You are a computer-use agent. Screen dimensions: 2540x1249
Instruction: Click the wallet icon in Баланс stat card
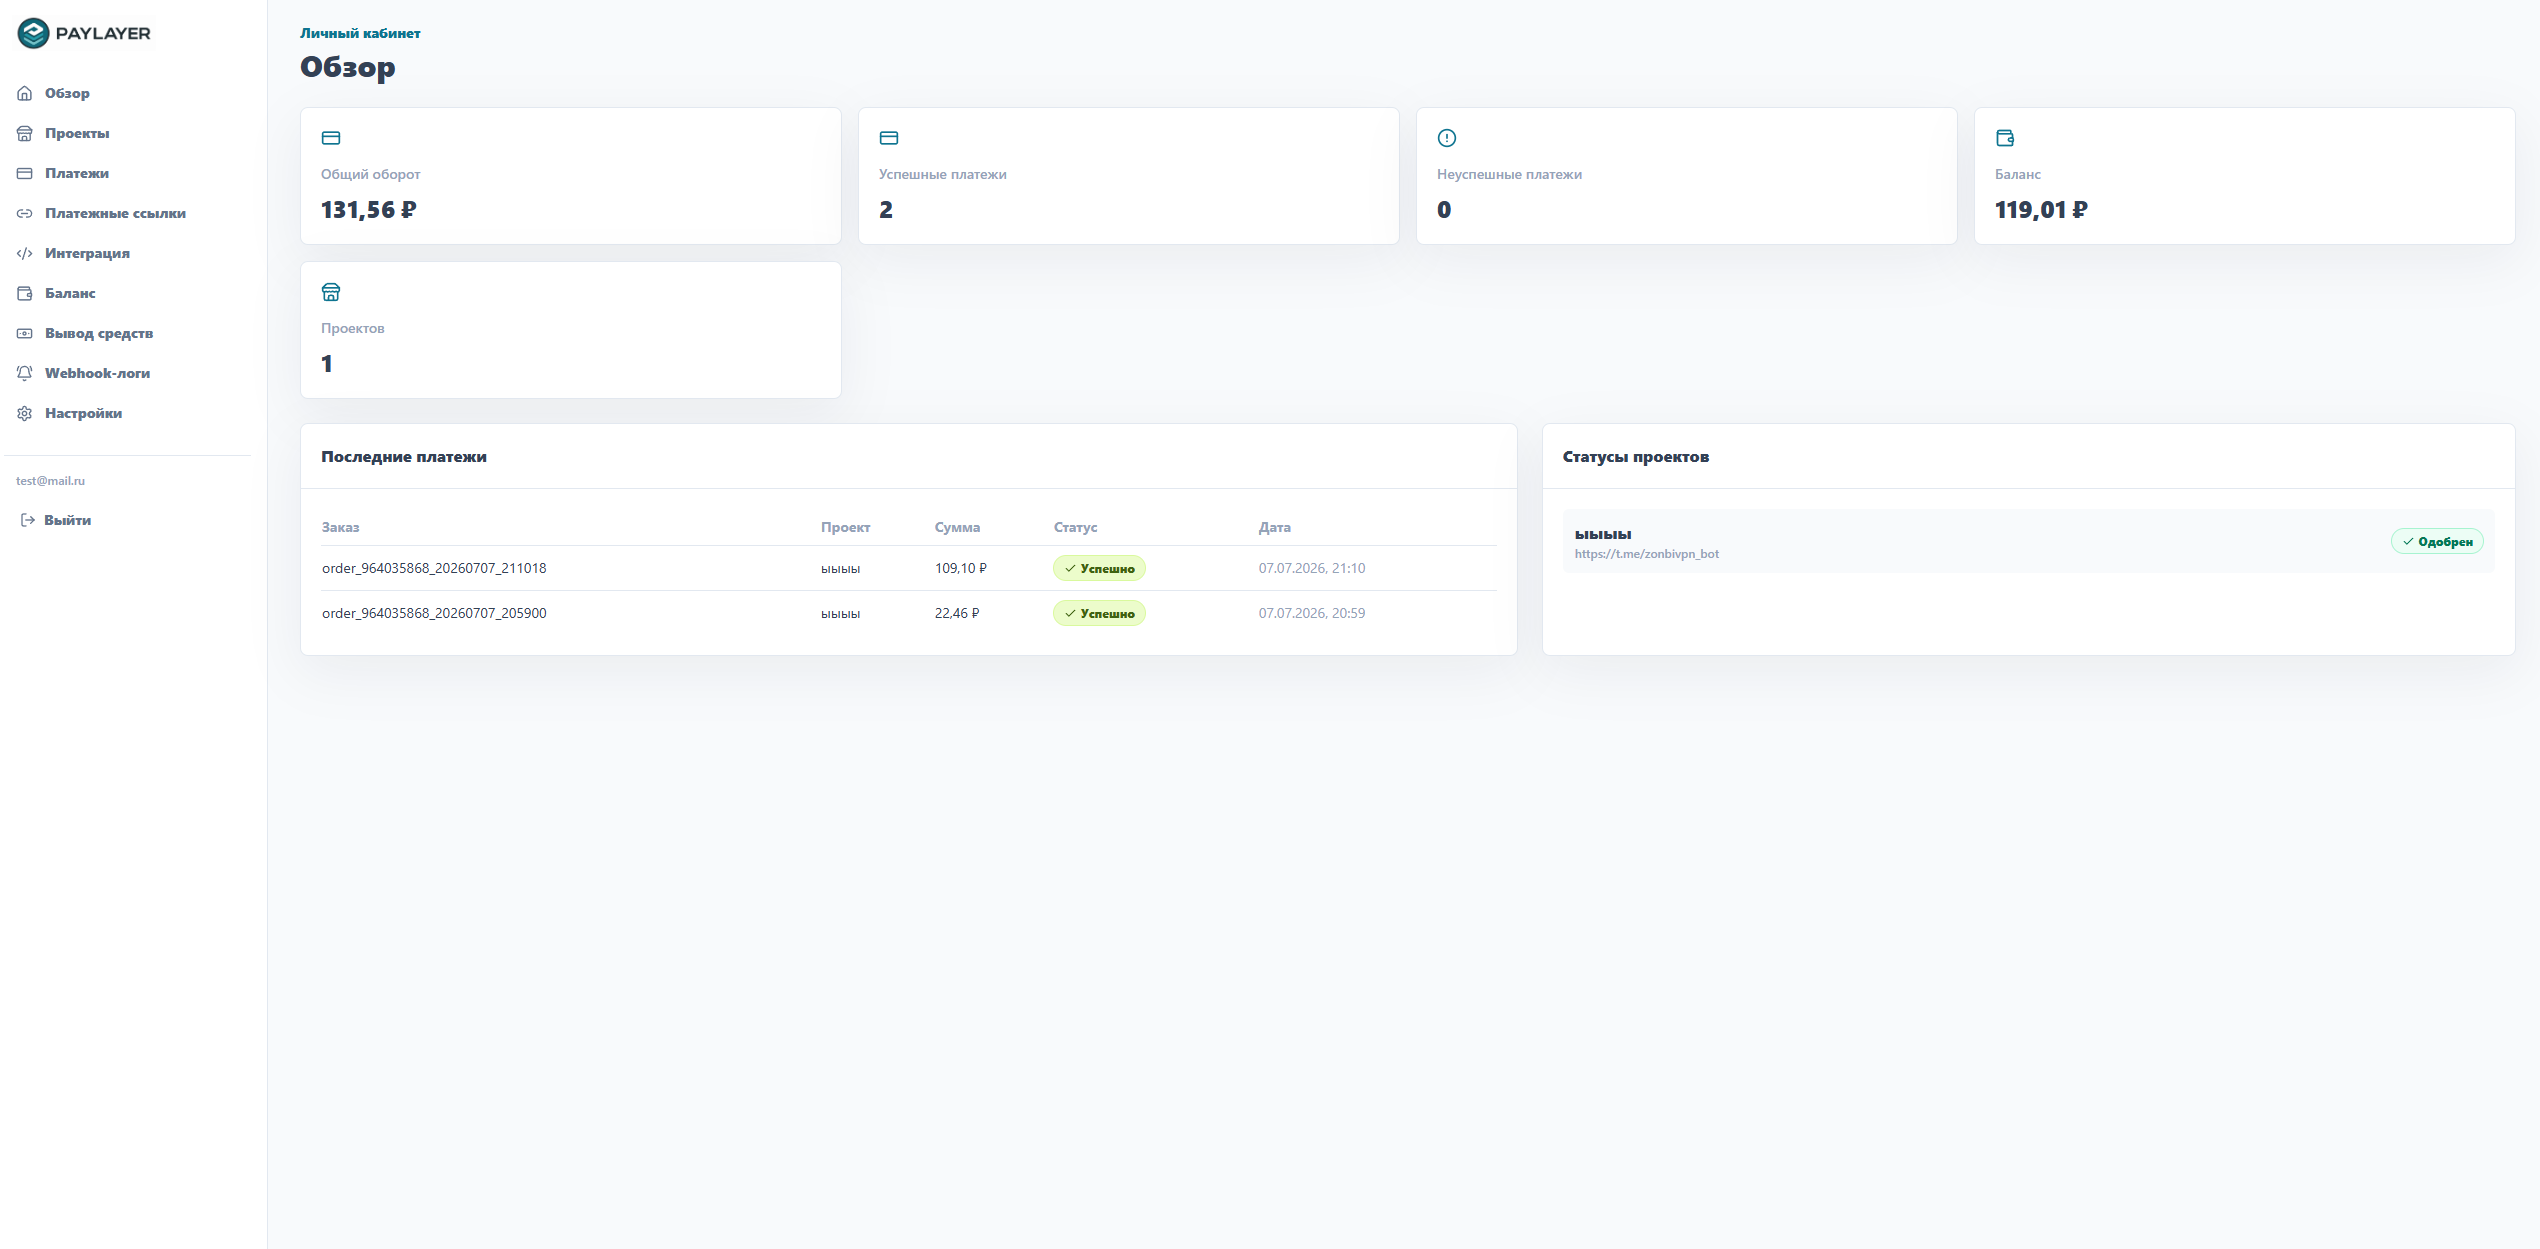tap(2005, 138)
